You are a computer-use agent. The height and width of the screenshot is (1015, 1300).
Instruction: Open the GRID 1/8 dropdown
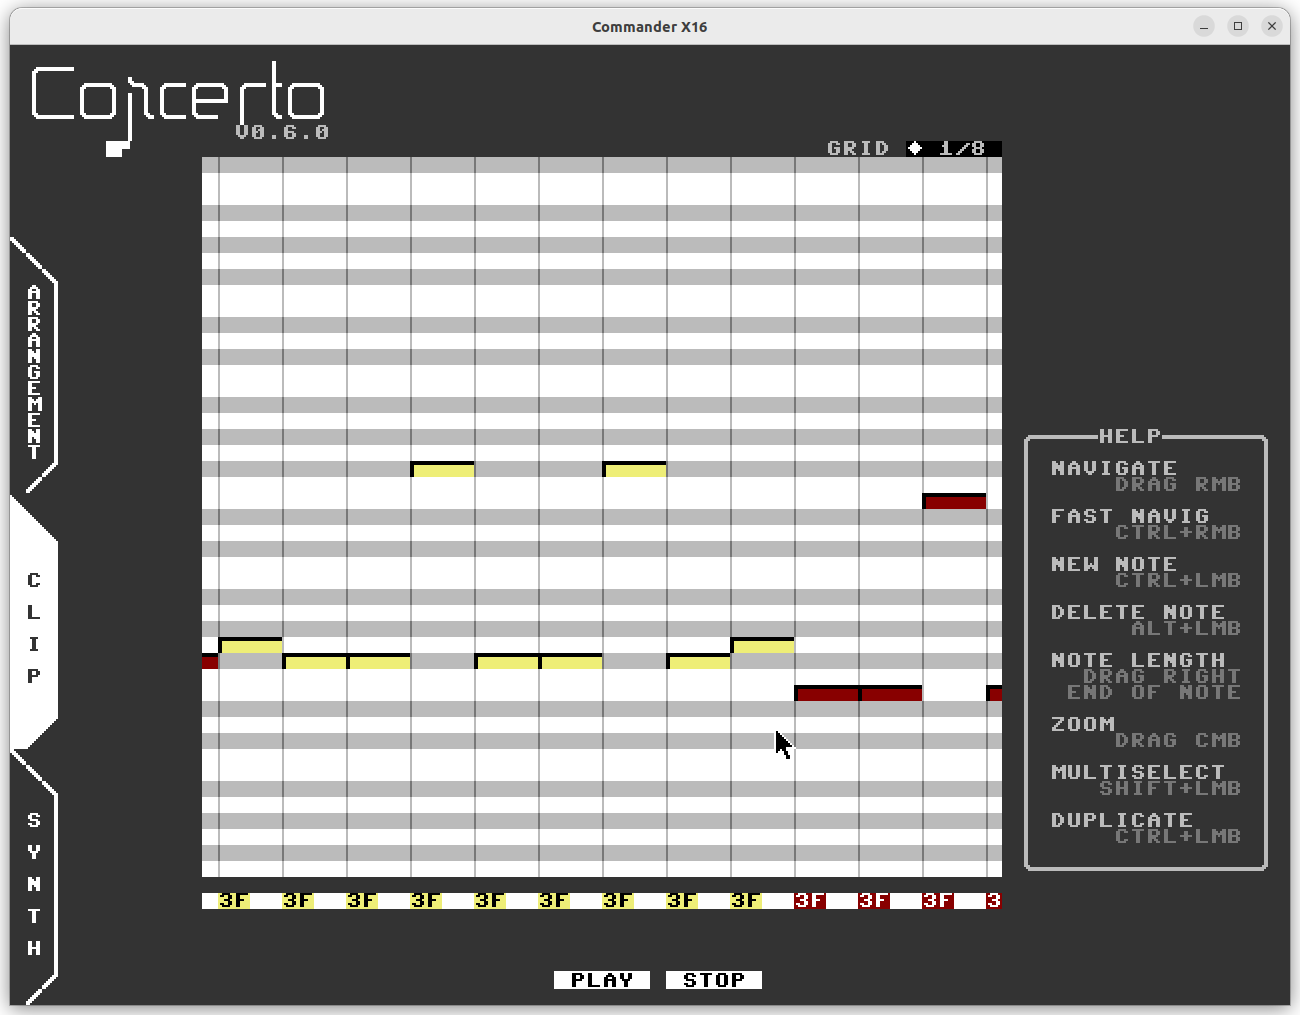click(954, 148)
